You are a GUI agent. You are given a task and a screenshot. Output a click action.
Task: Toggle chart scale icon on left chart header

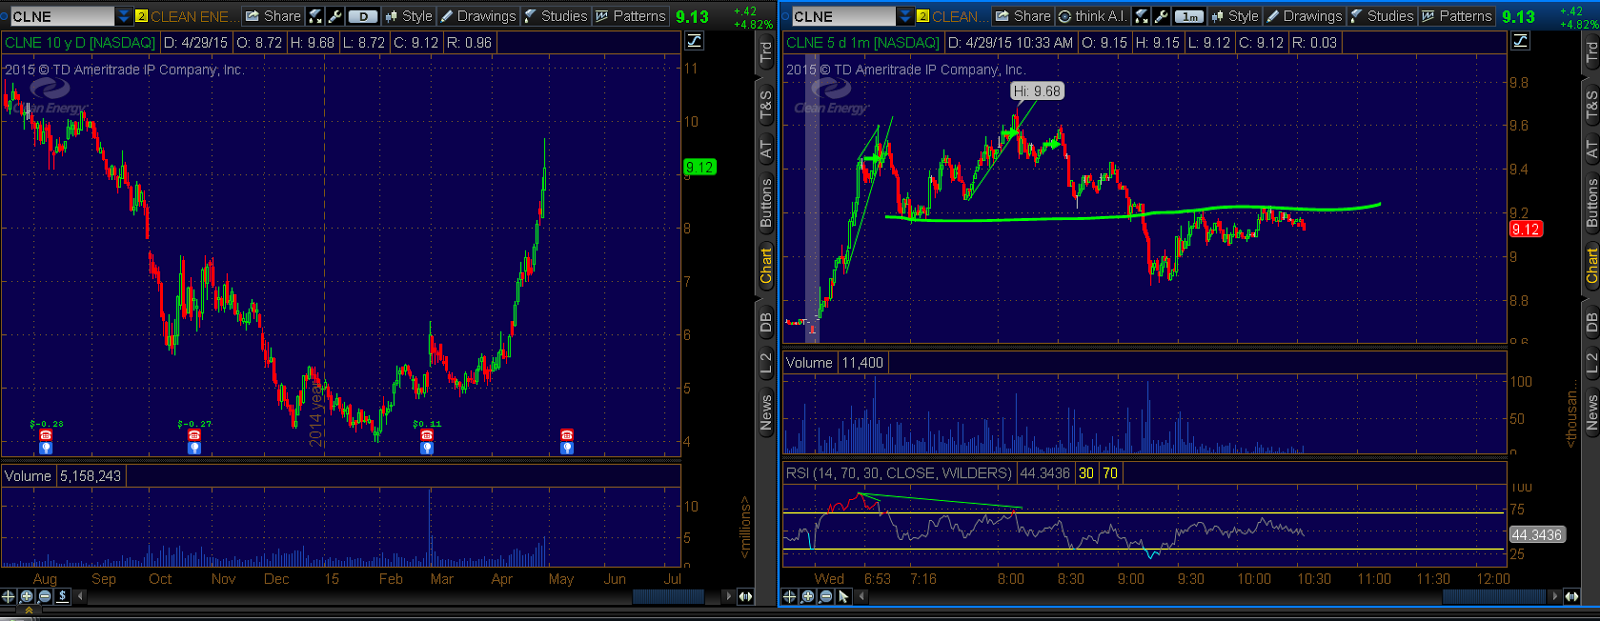point(694,41)
